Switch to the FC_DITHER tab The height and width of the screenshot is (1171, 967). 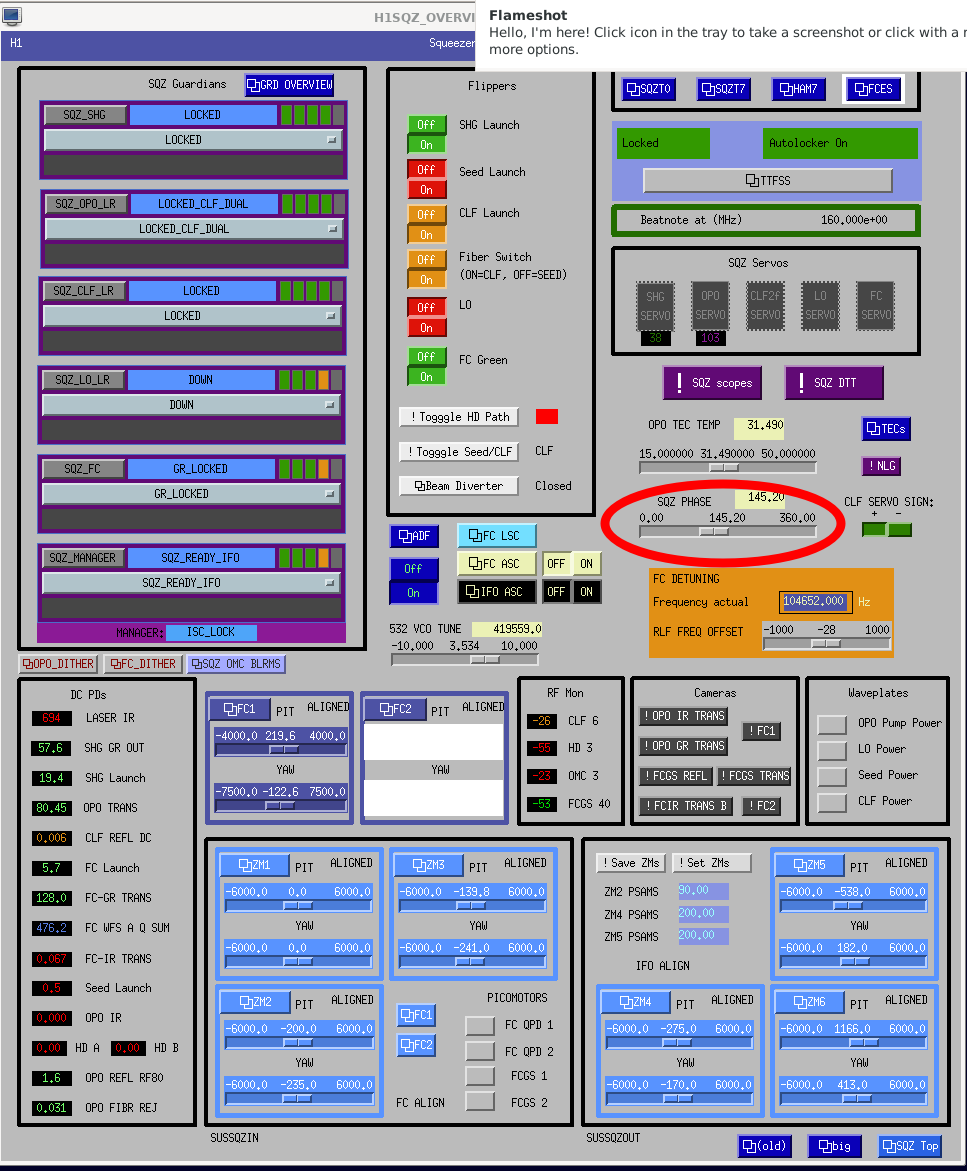click(x=142, y=664)
